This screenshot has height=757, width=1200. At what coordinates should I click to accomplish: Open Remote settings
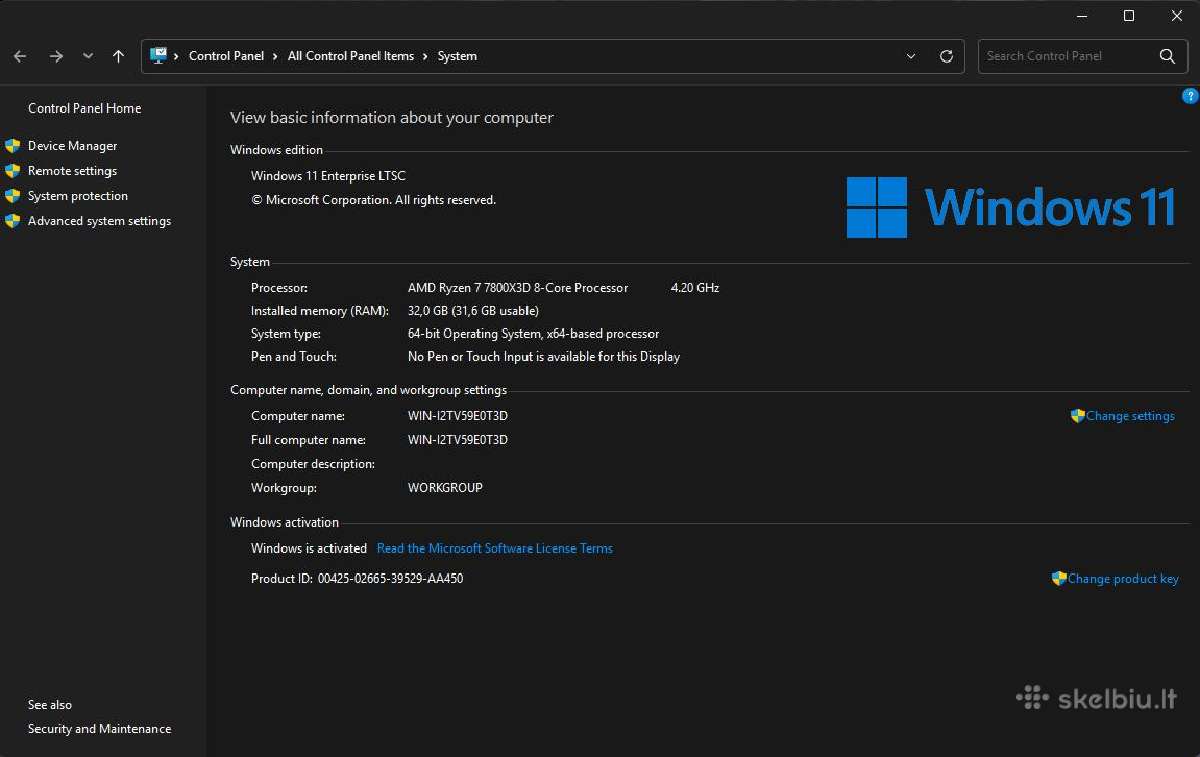pos(72,171)
